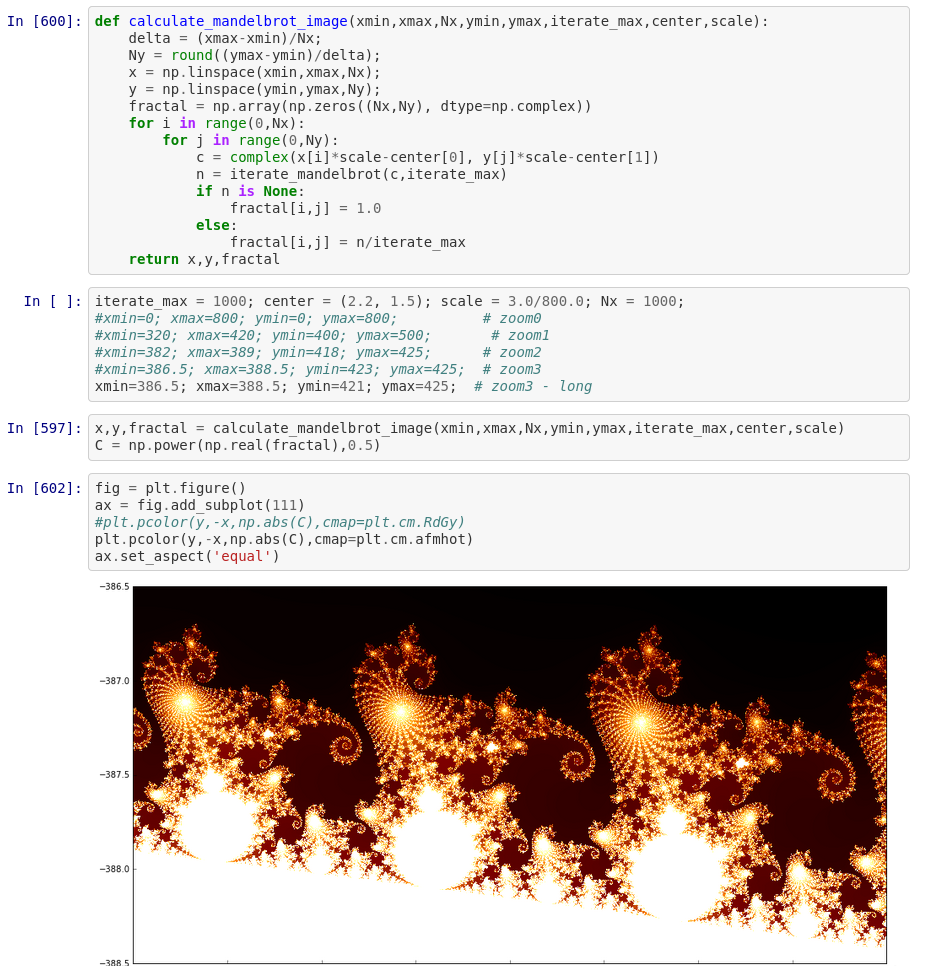Click the ax.set_aspect('equal') line
This screenshot has width=928, height=966.
coord(187,556)
